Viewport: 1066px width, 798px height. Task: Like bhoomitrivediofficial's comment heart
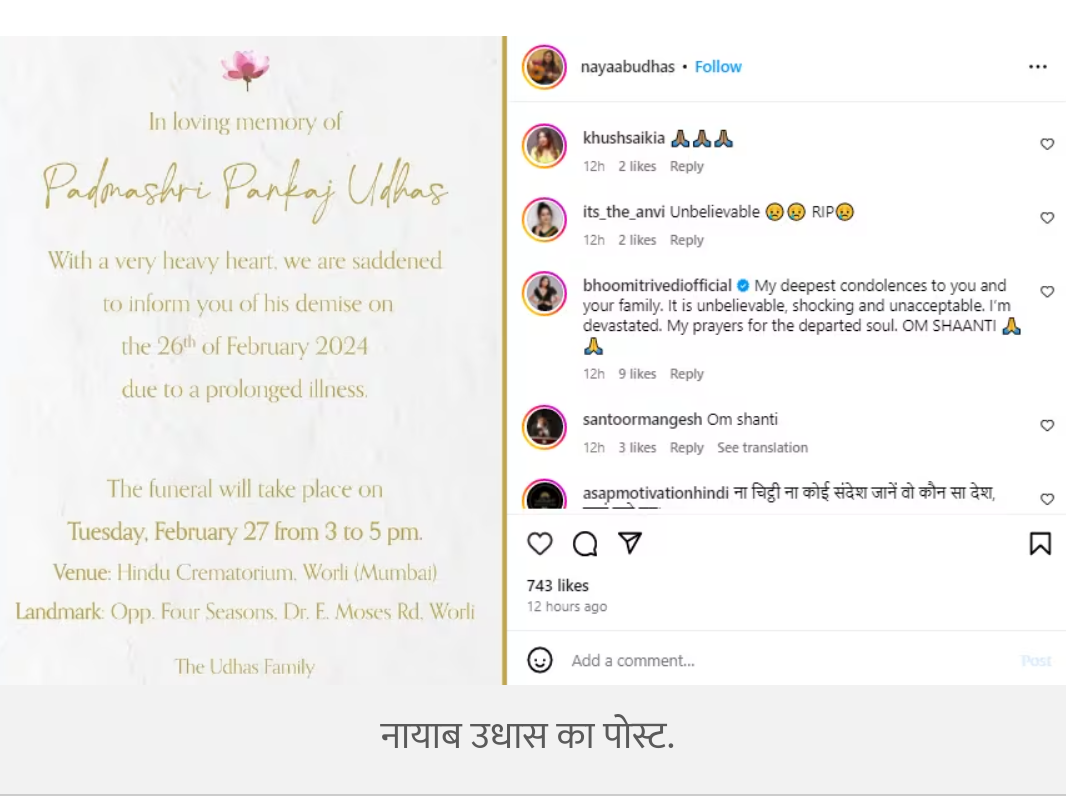1047,292
